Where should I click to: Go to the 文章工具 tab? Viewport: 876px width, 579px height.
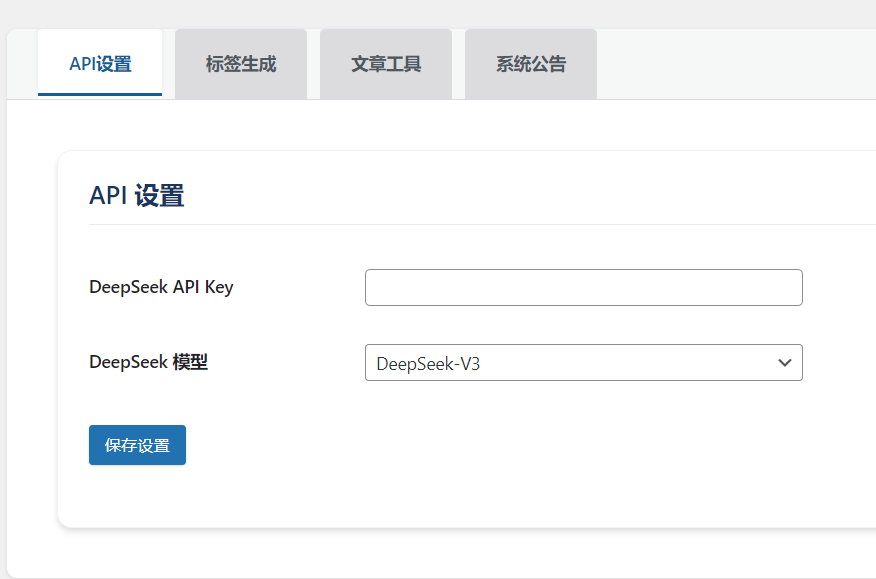386,64
